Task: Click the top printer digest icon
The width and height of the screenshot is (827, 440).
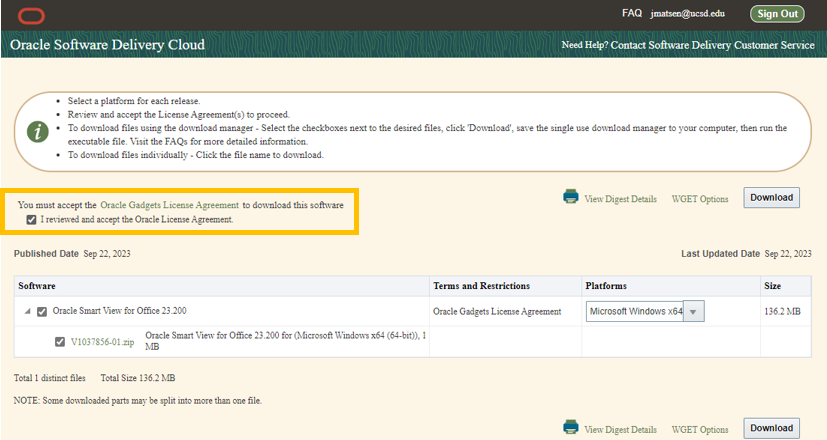Action: [571, 197]
